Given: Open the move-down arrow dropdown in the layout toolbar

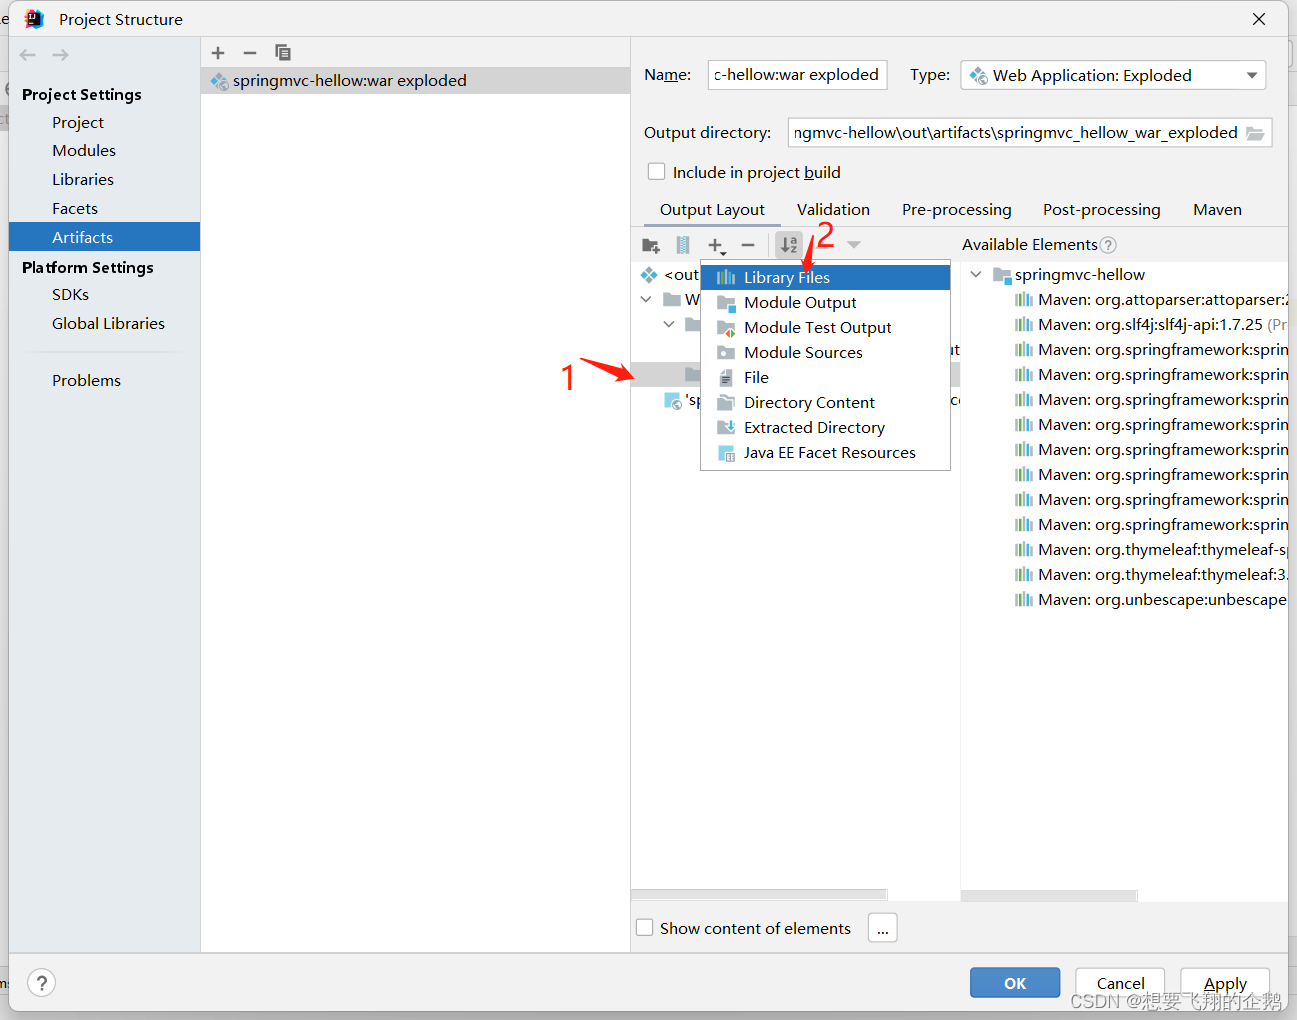Looking at the screenshot, I should coord(854,245).
